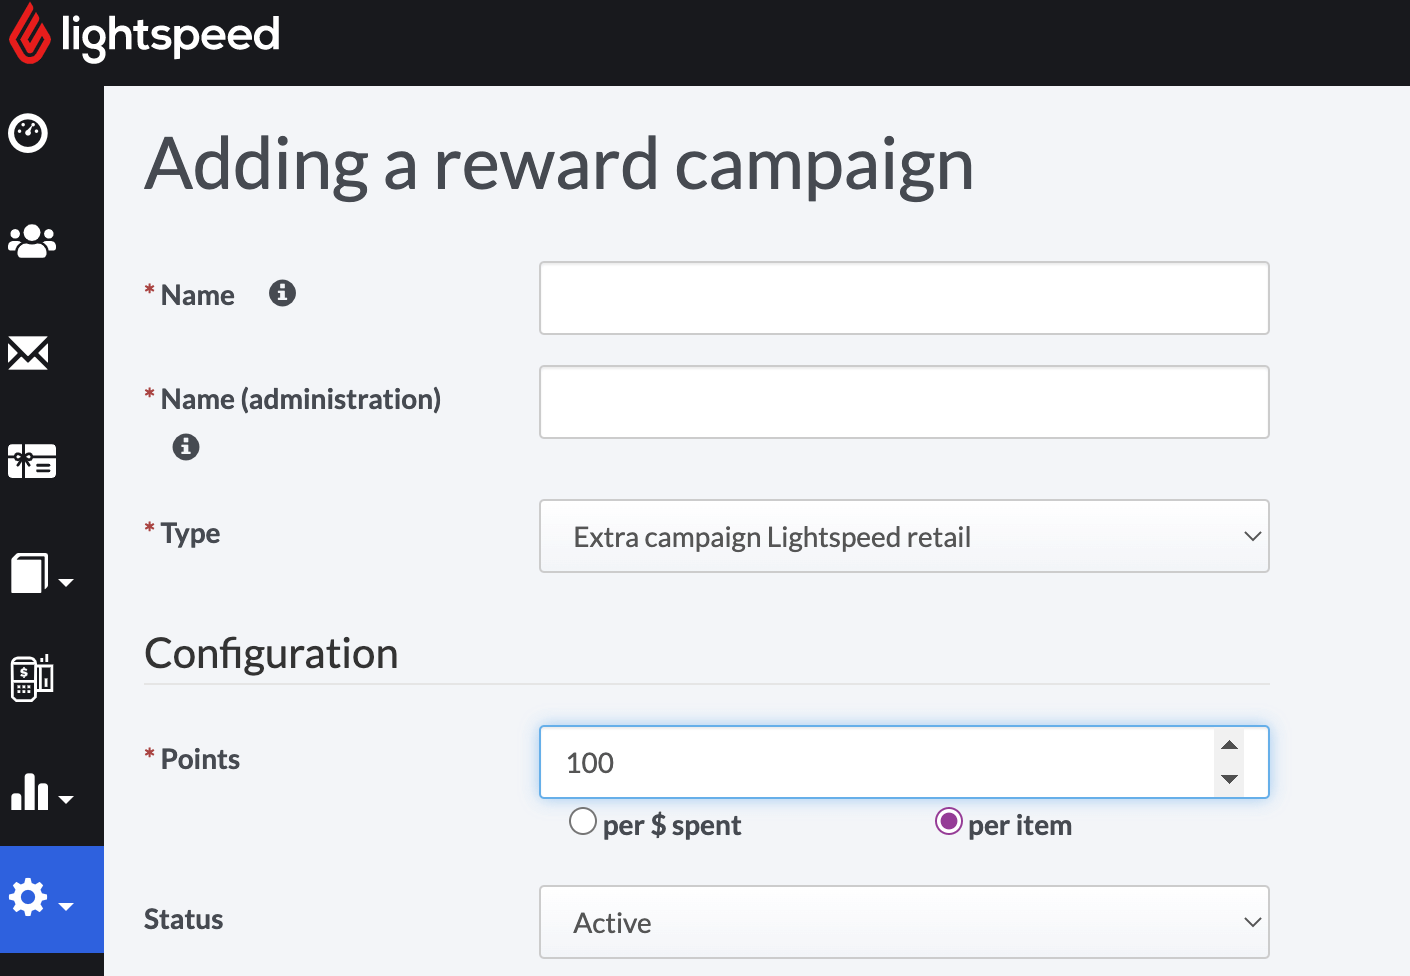Click the rewards gift icon
This screenshot has width=1410, height=976.
(31, 460)
